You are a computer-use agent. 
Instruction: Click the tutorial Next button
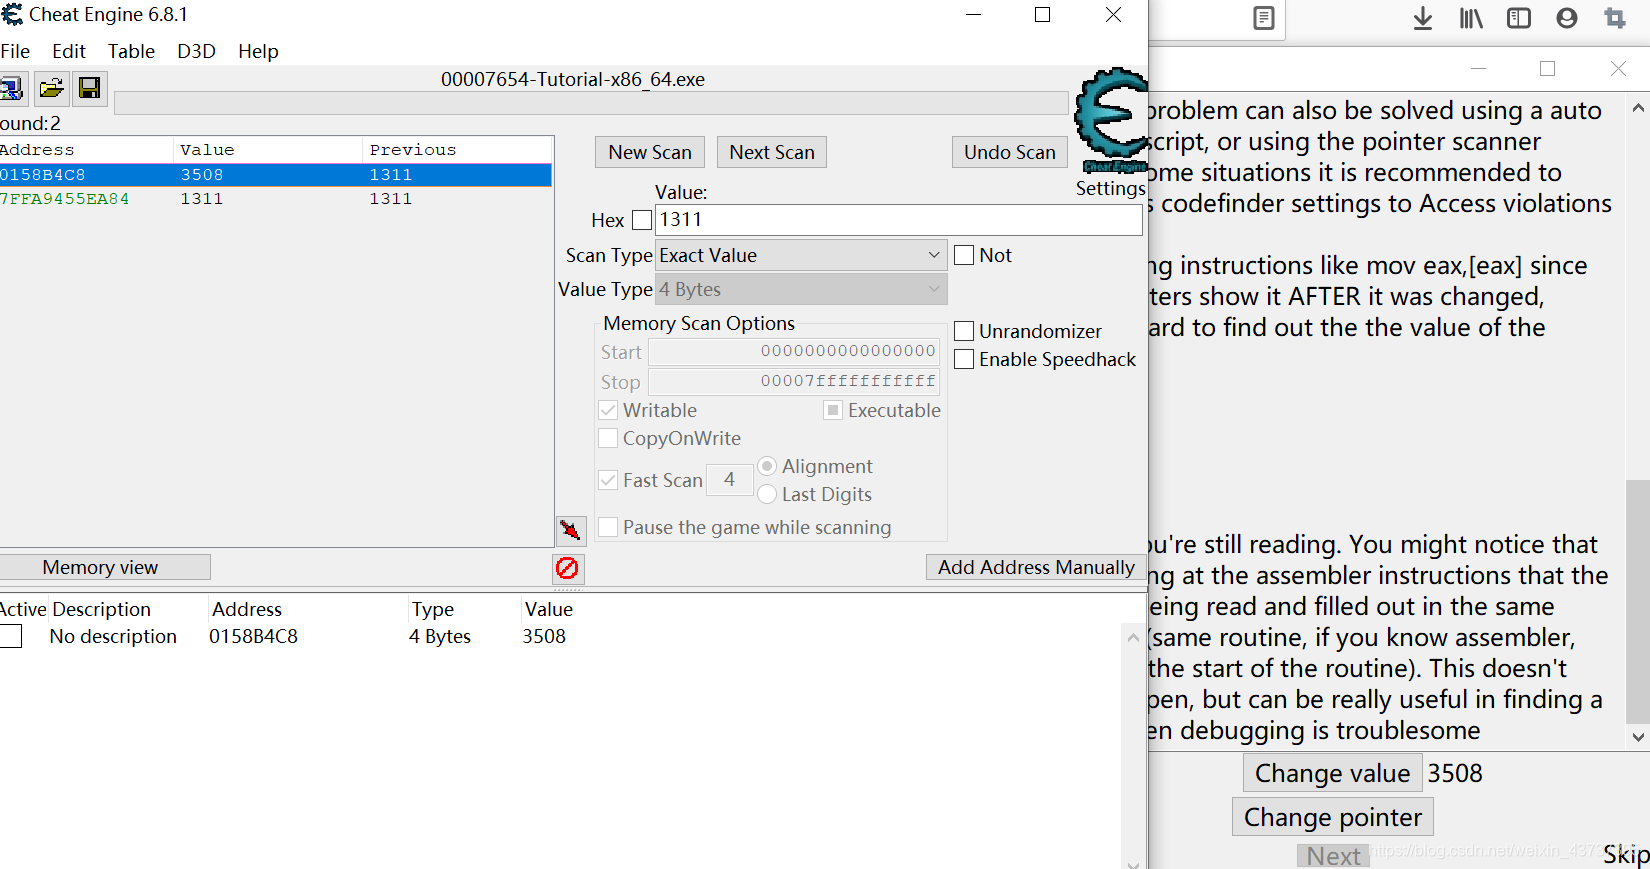pyautogui.click(x=1333, y=856)
